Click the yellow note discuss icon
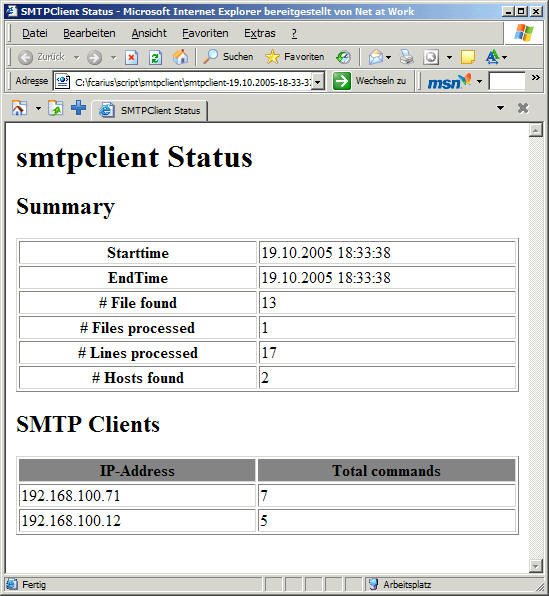549x596 pixels. point(468,57)
